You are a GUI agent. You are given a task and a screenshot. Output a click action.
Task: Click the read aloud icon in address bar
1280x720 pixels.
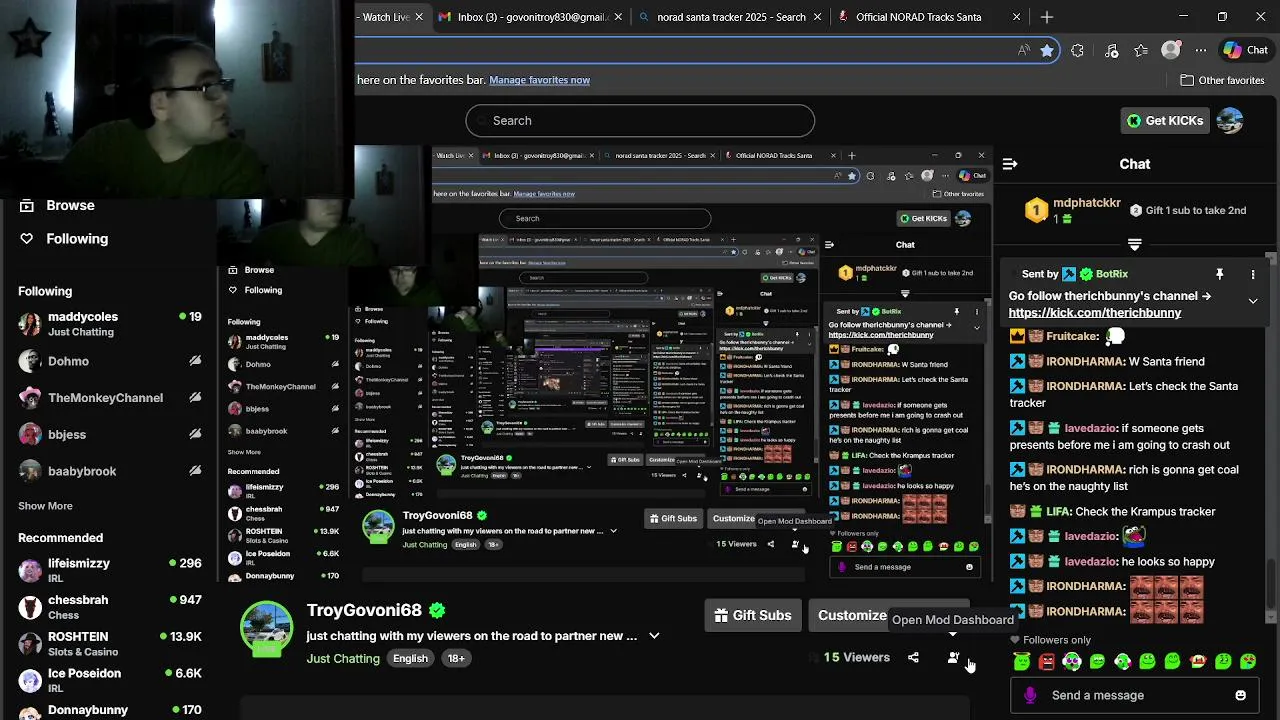coord(1023,50)
